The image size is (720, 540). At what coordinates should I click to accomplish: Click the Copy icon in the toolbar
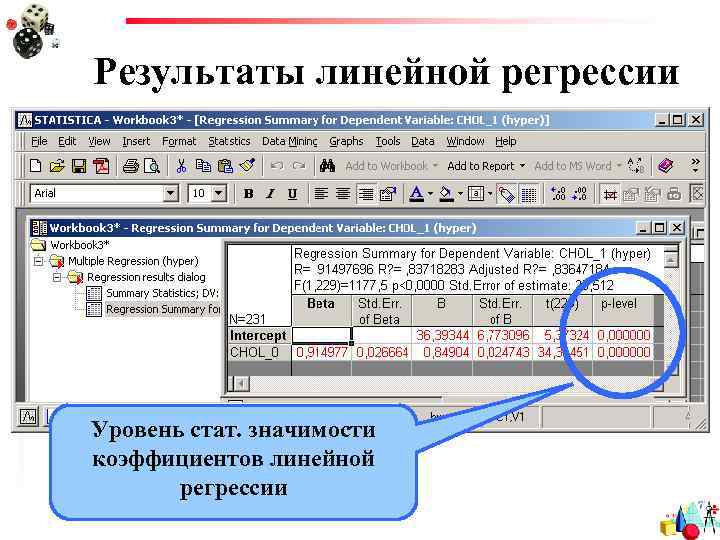point(203,166)
